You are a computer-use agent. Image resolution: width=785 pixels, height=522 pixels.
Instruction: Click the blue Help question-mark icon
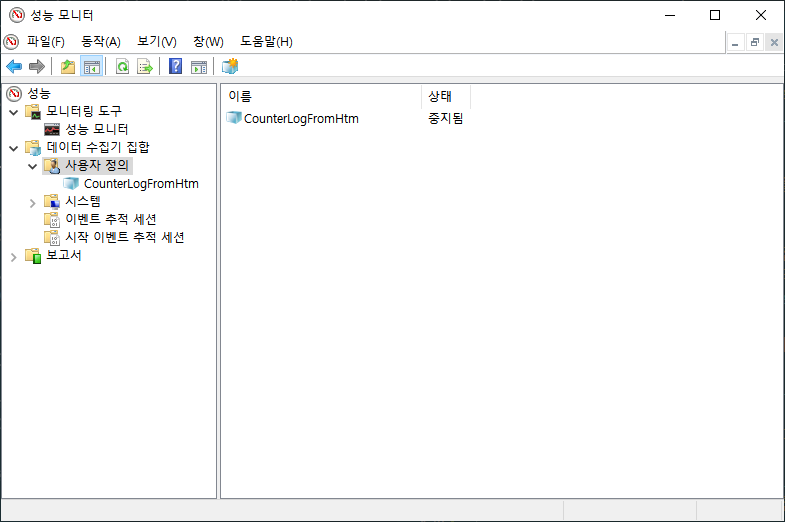pyautogui.click(x=175, y=66)
